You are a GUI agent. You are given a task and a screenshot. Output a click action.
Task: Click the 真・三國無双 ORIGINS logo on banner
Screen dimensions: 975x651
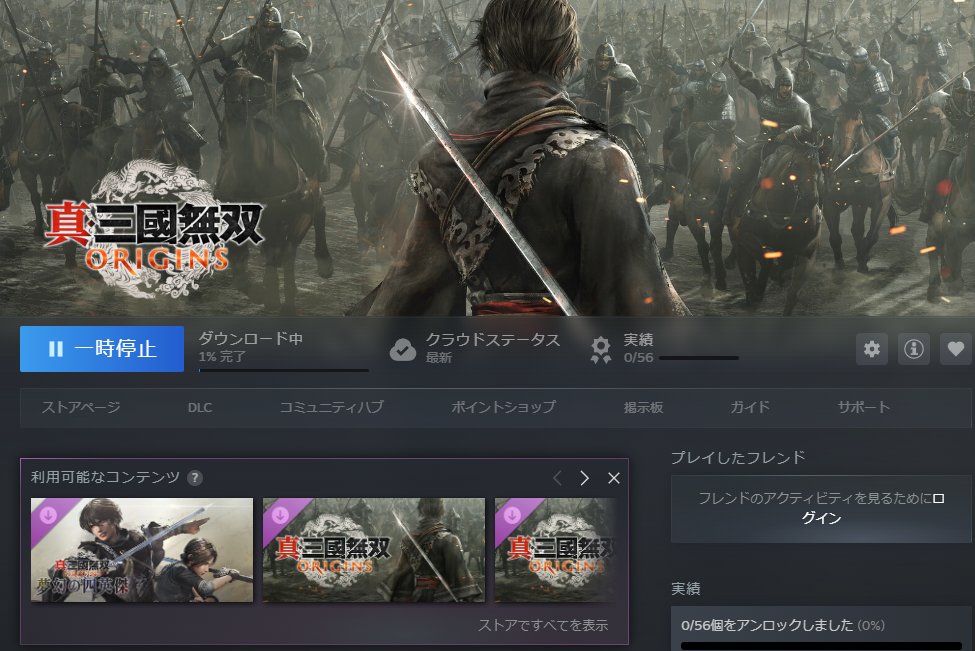(154, 230)
